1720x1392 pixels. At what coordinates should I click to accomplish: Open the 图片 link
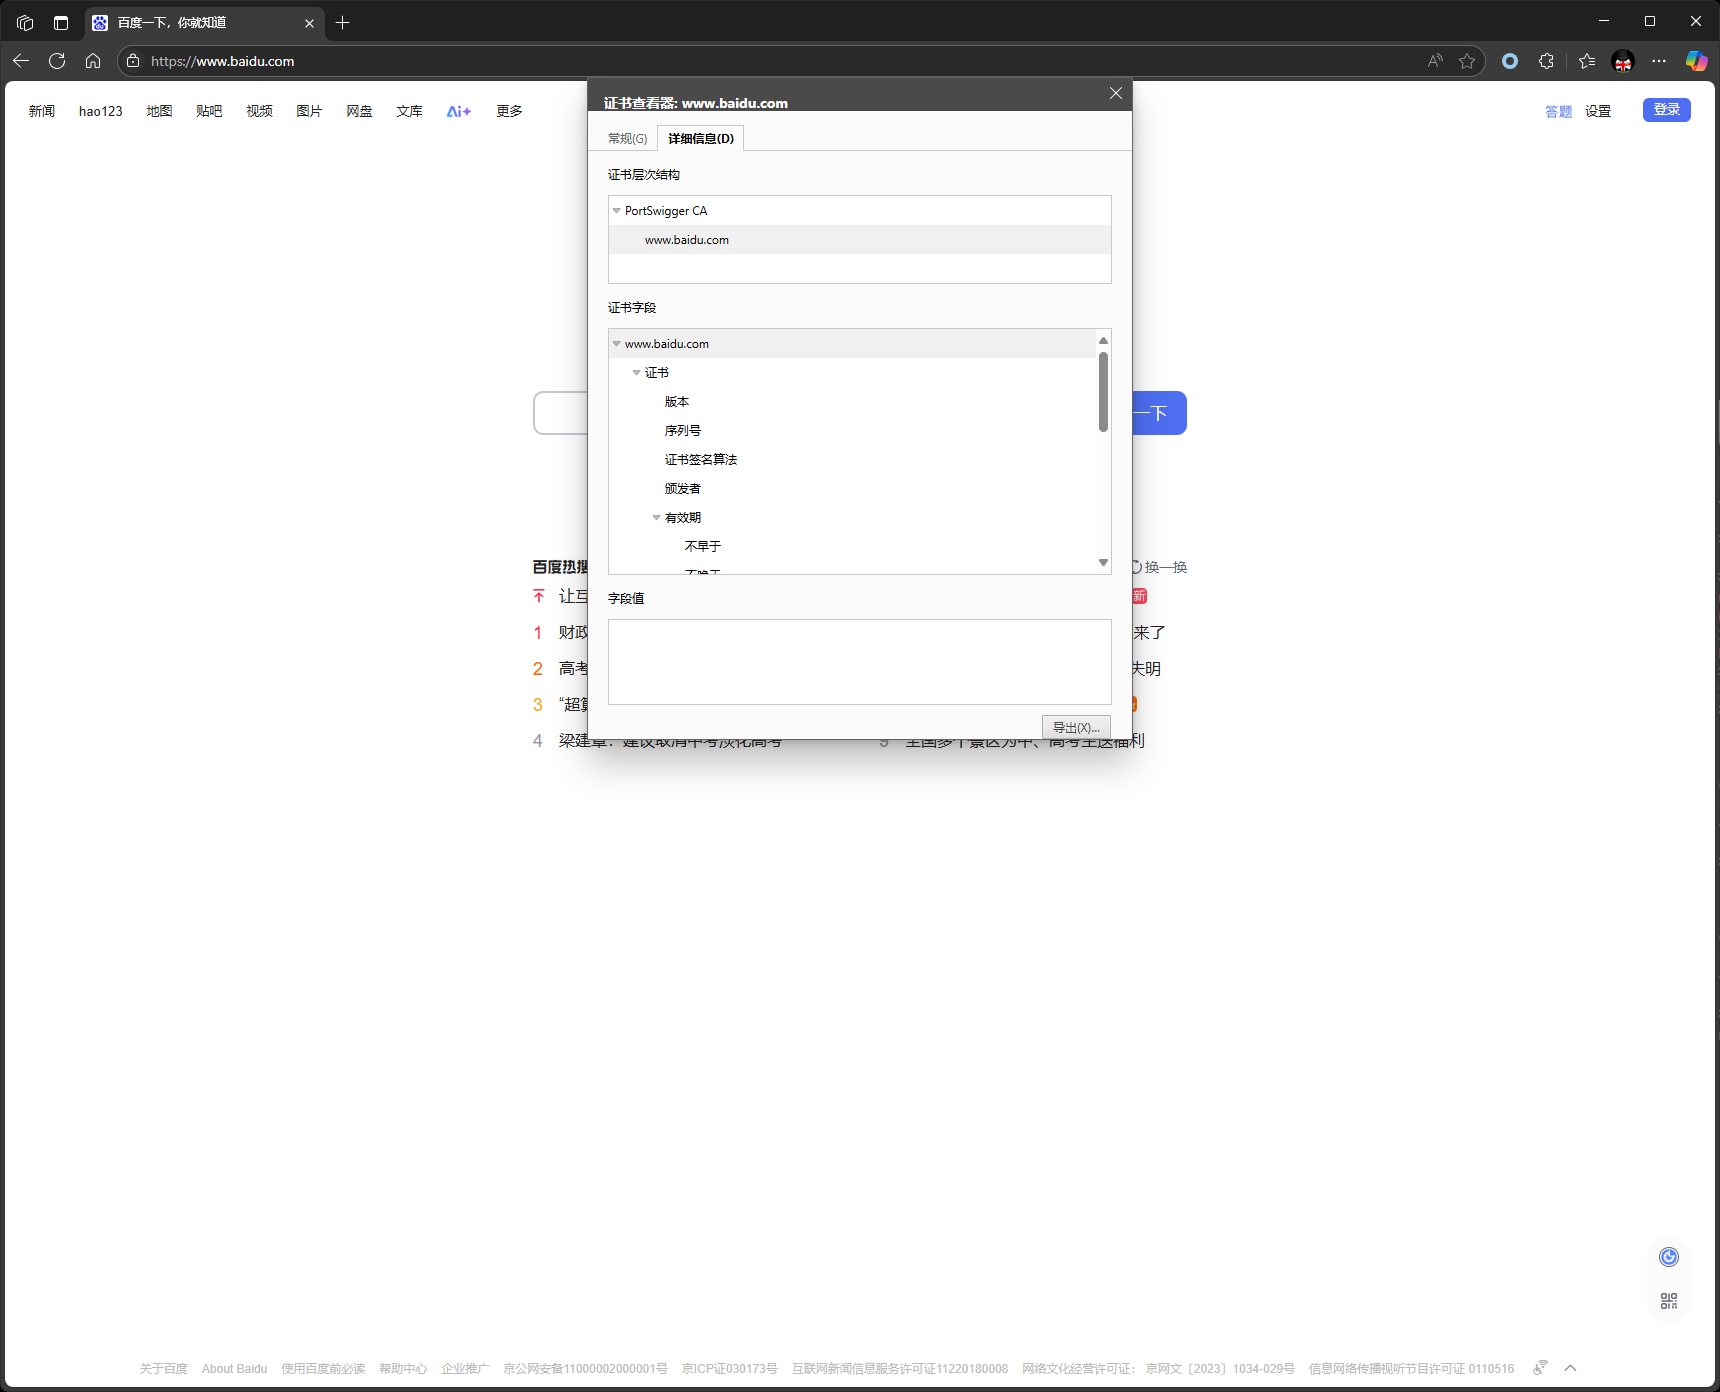309,111
